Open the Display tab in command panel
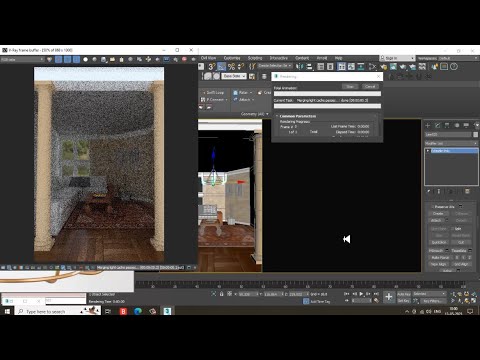480x360 pixels. (x=466, y=125)
